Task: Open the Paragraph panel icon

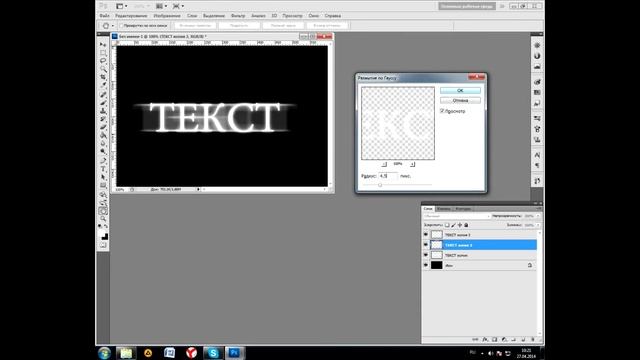Action: 537,165
